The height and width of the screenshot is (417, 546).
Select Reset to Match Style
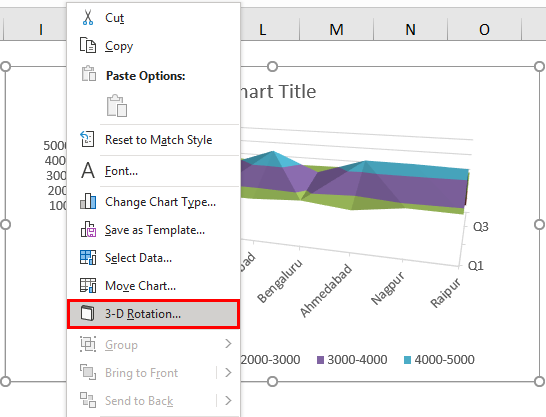click(x=154, y=140)
